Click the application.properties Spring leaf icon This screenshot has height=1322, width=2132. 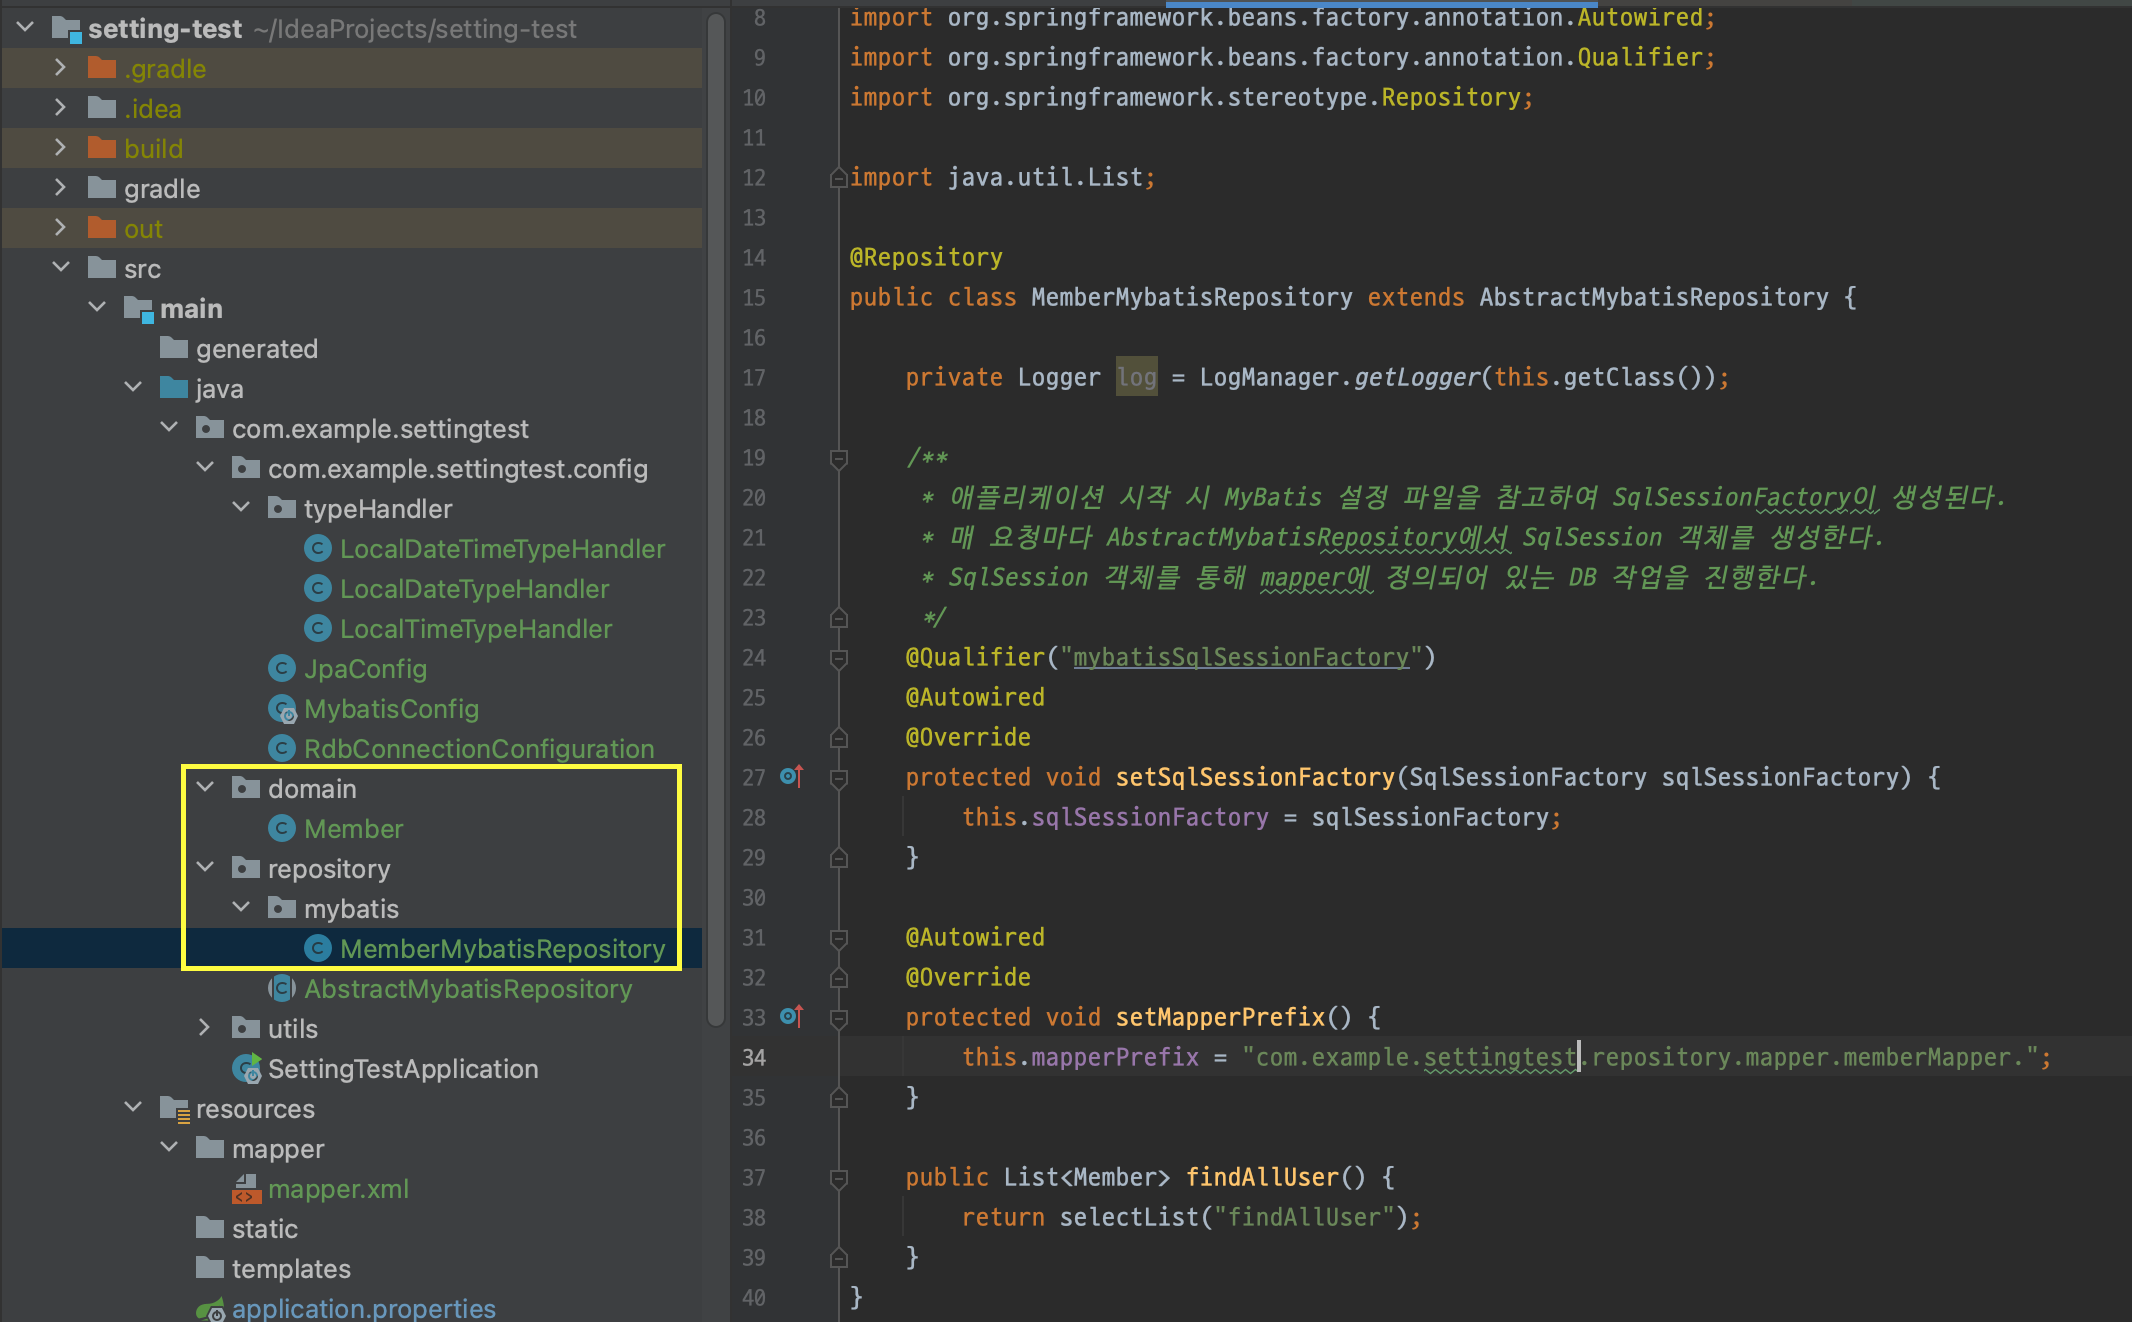click(211, 1309)
